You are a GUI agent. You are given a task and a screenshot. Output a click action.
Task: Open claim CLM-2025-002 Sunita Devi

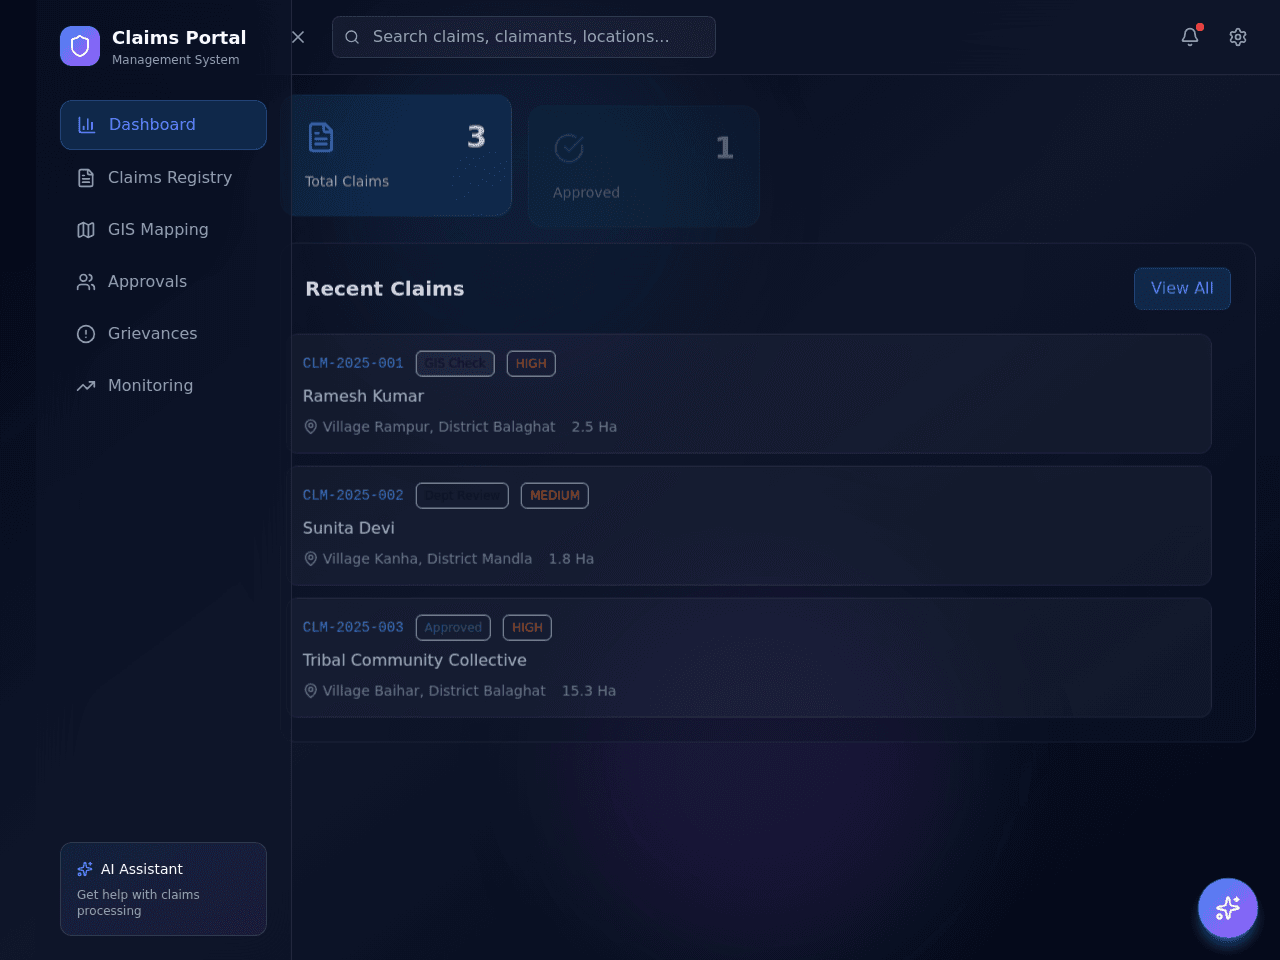point(751,526)
